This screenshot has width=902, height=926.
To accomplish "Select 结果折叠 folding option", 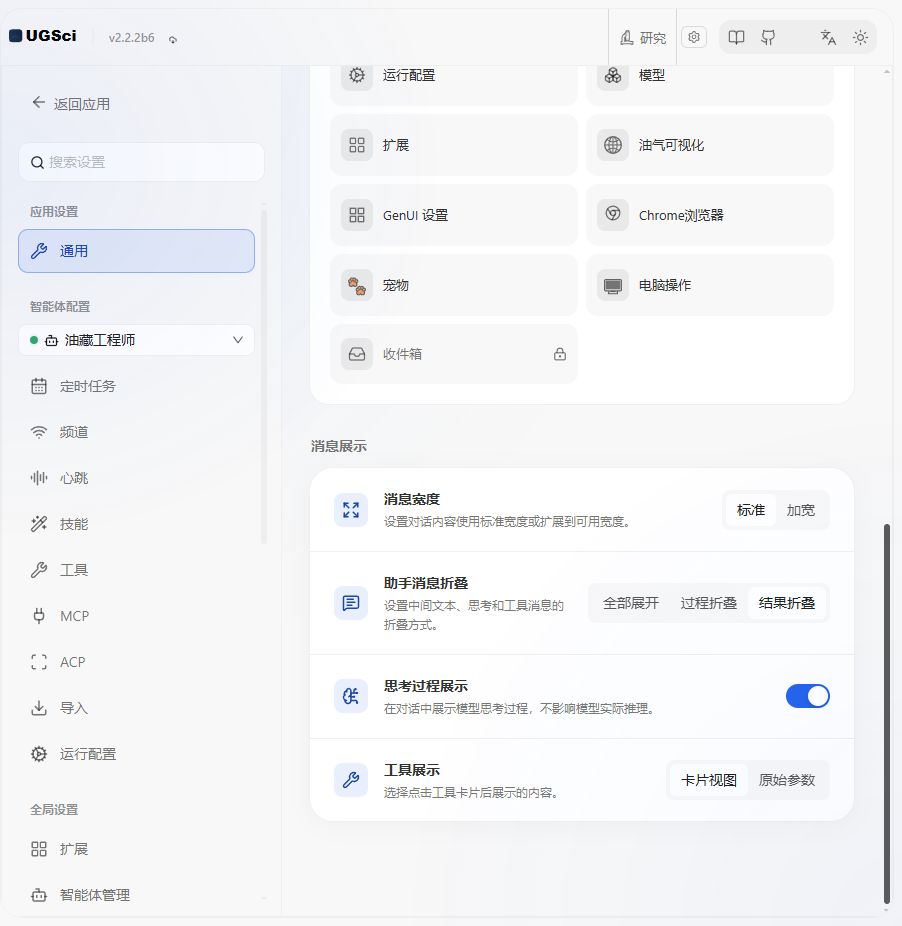I will 787,603.
